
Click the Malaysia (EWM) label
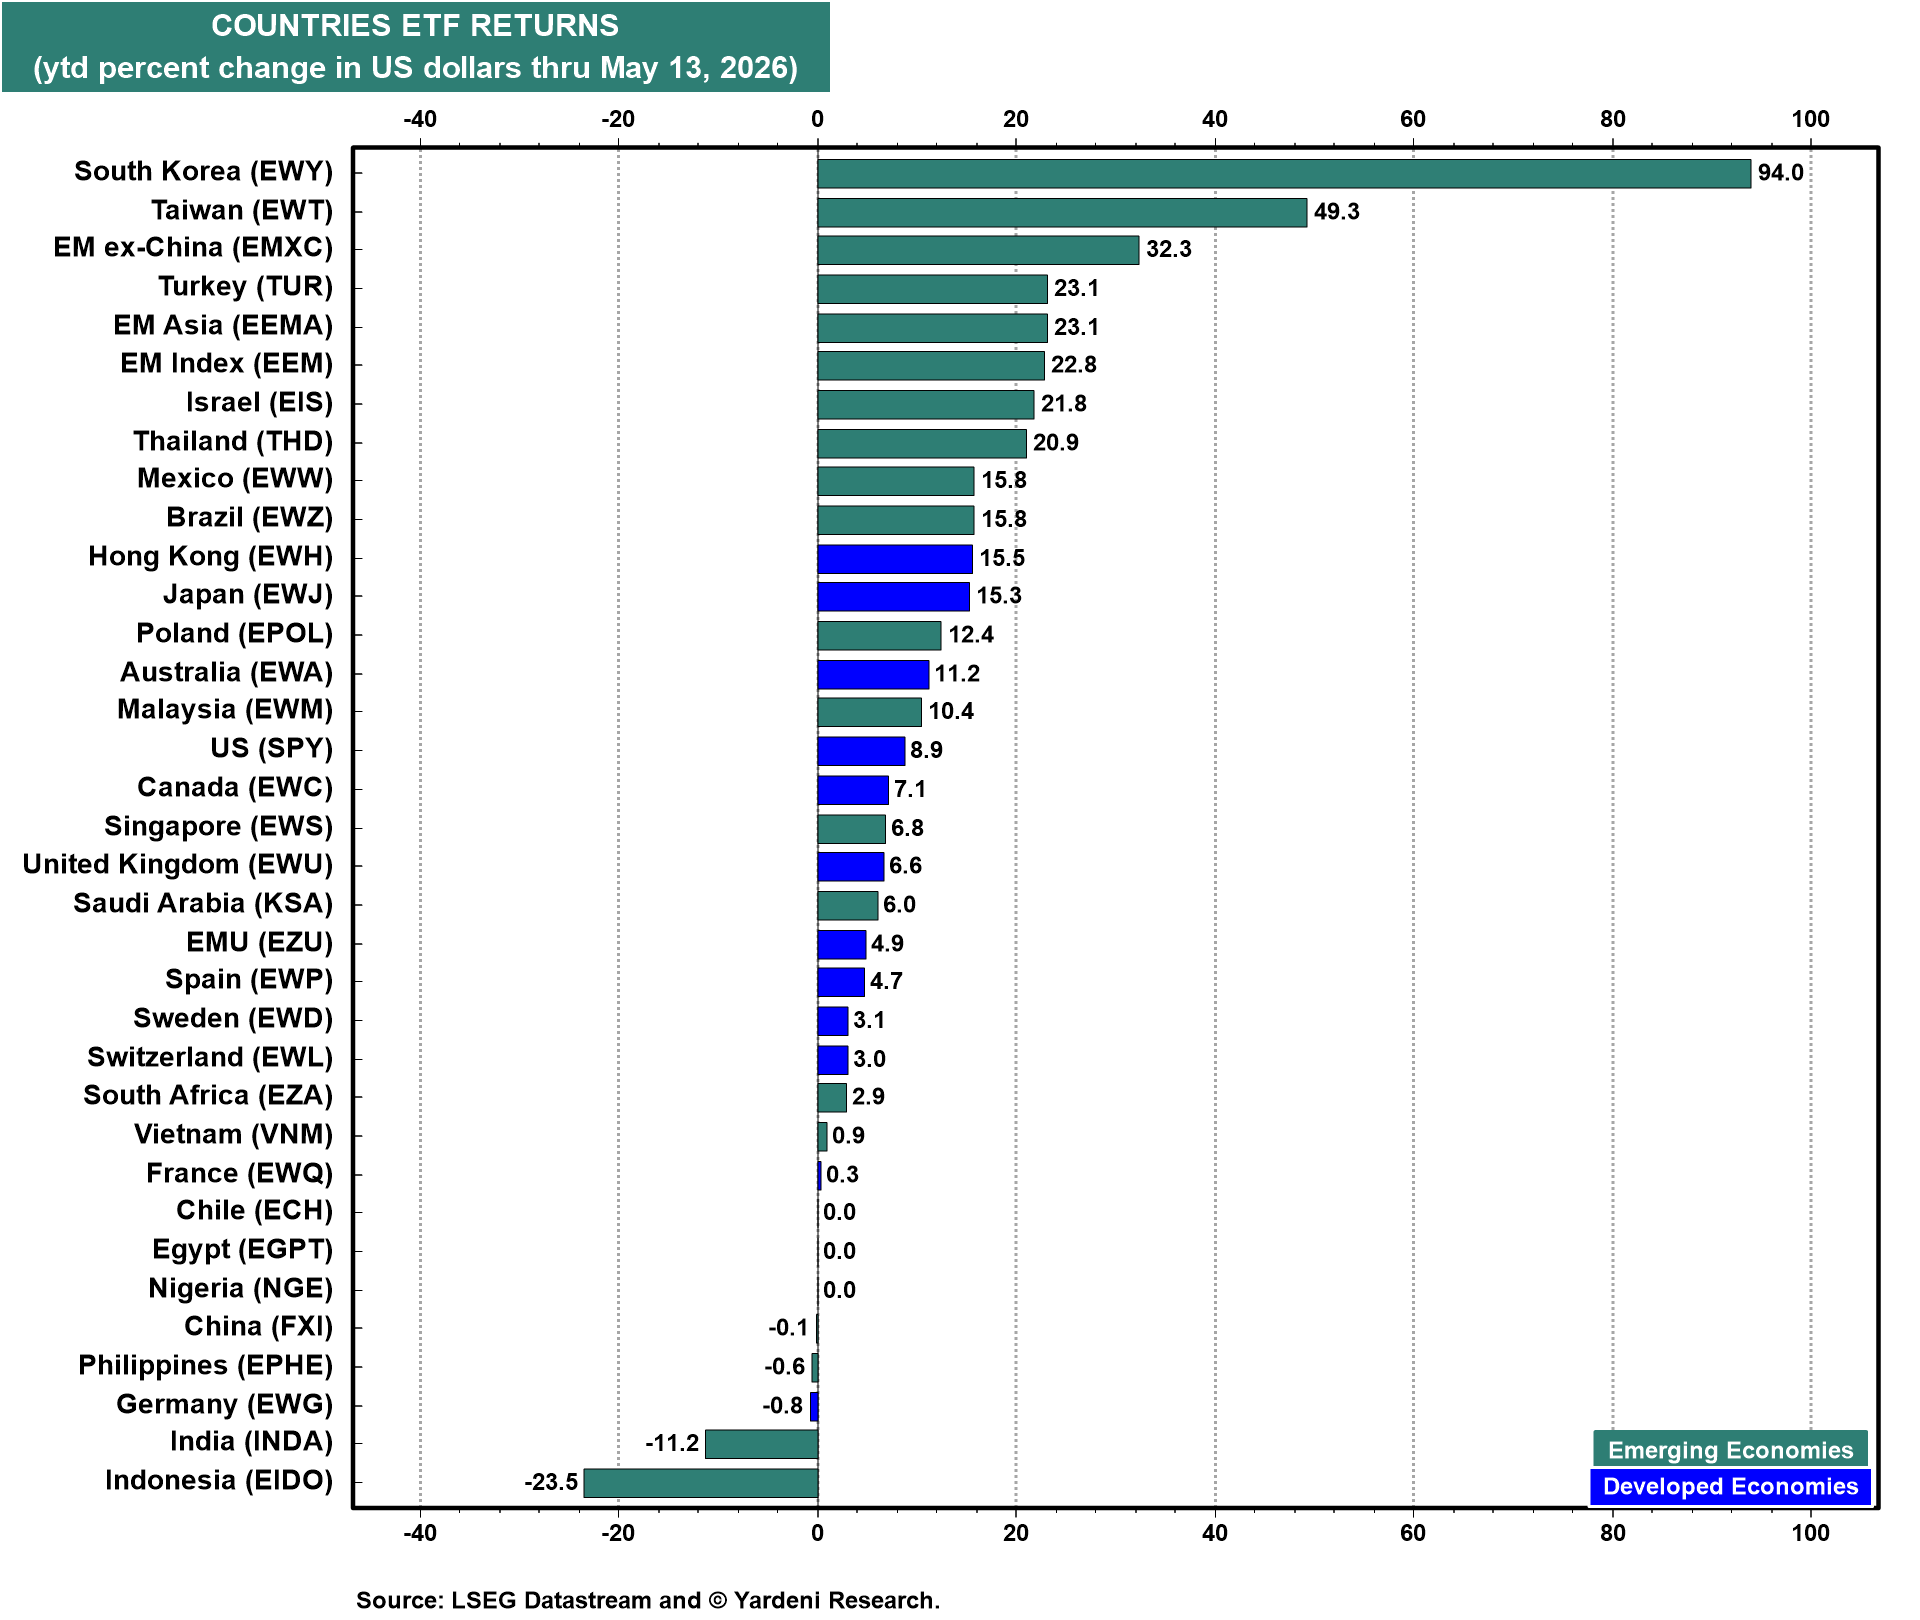225,710
